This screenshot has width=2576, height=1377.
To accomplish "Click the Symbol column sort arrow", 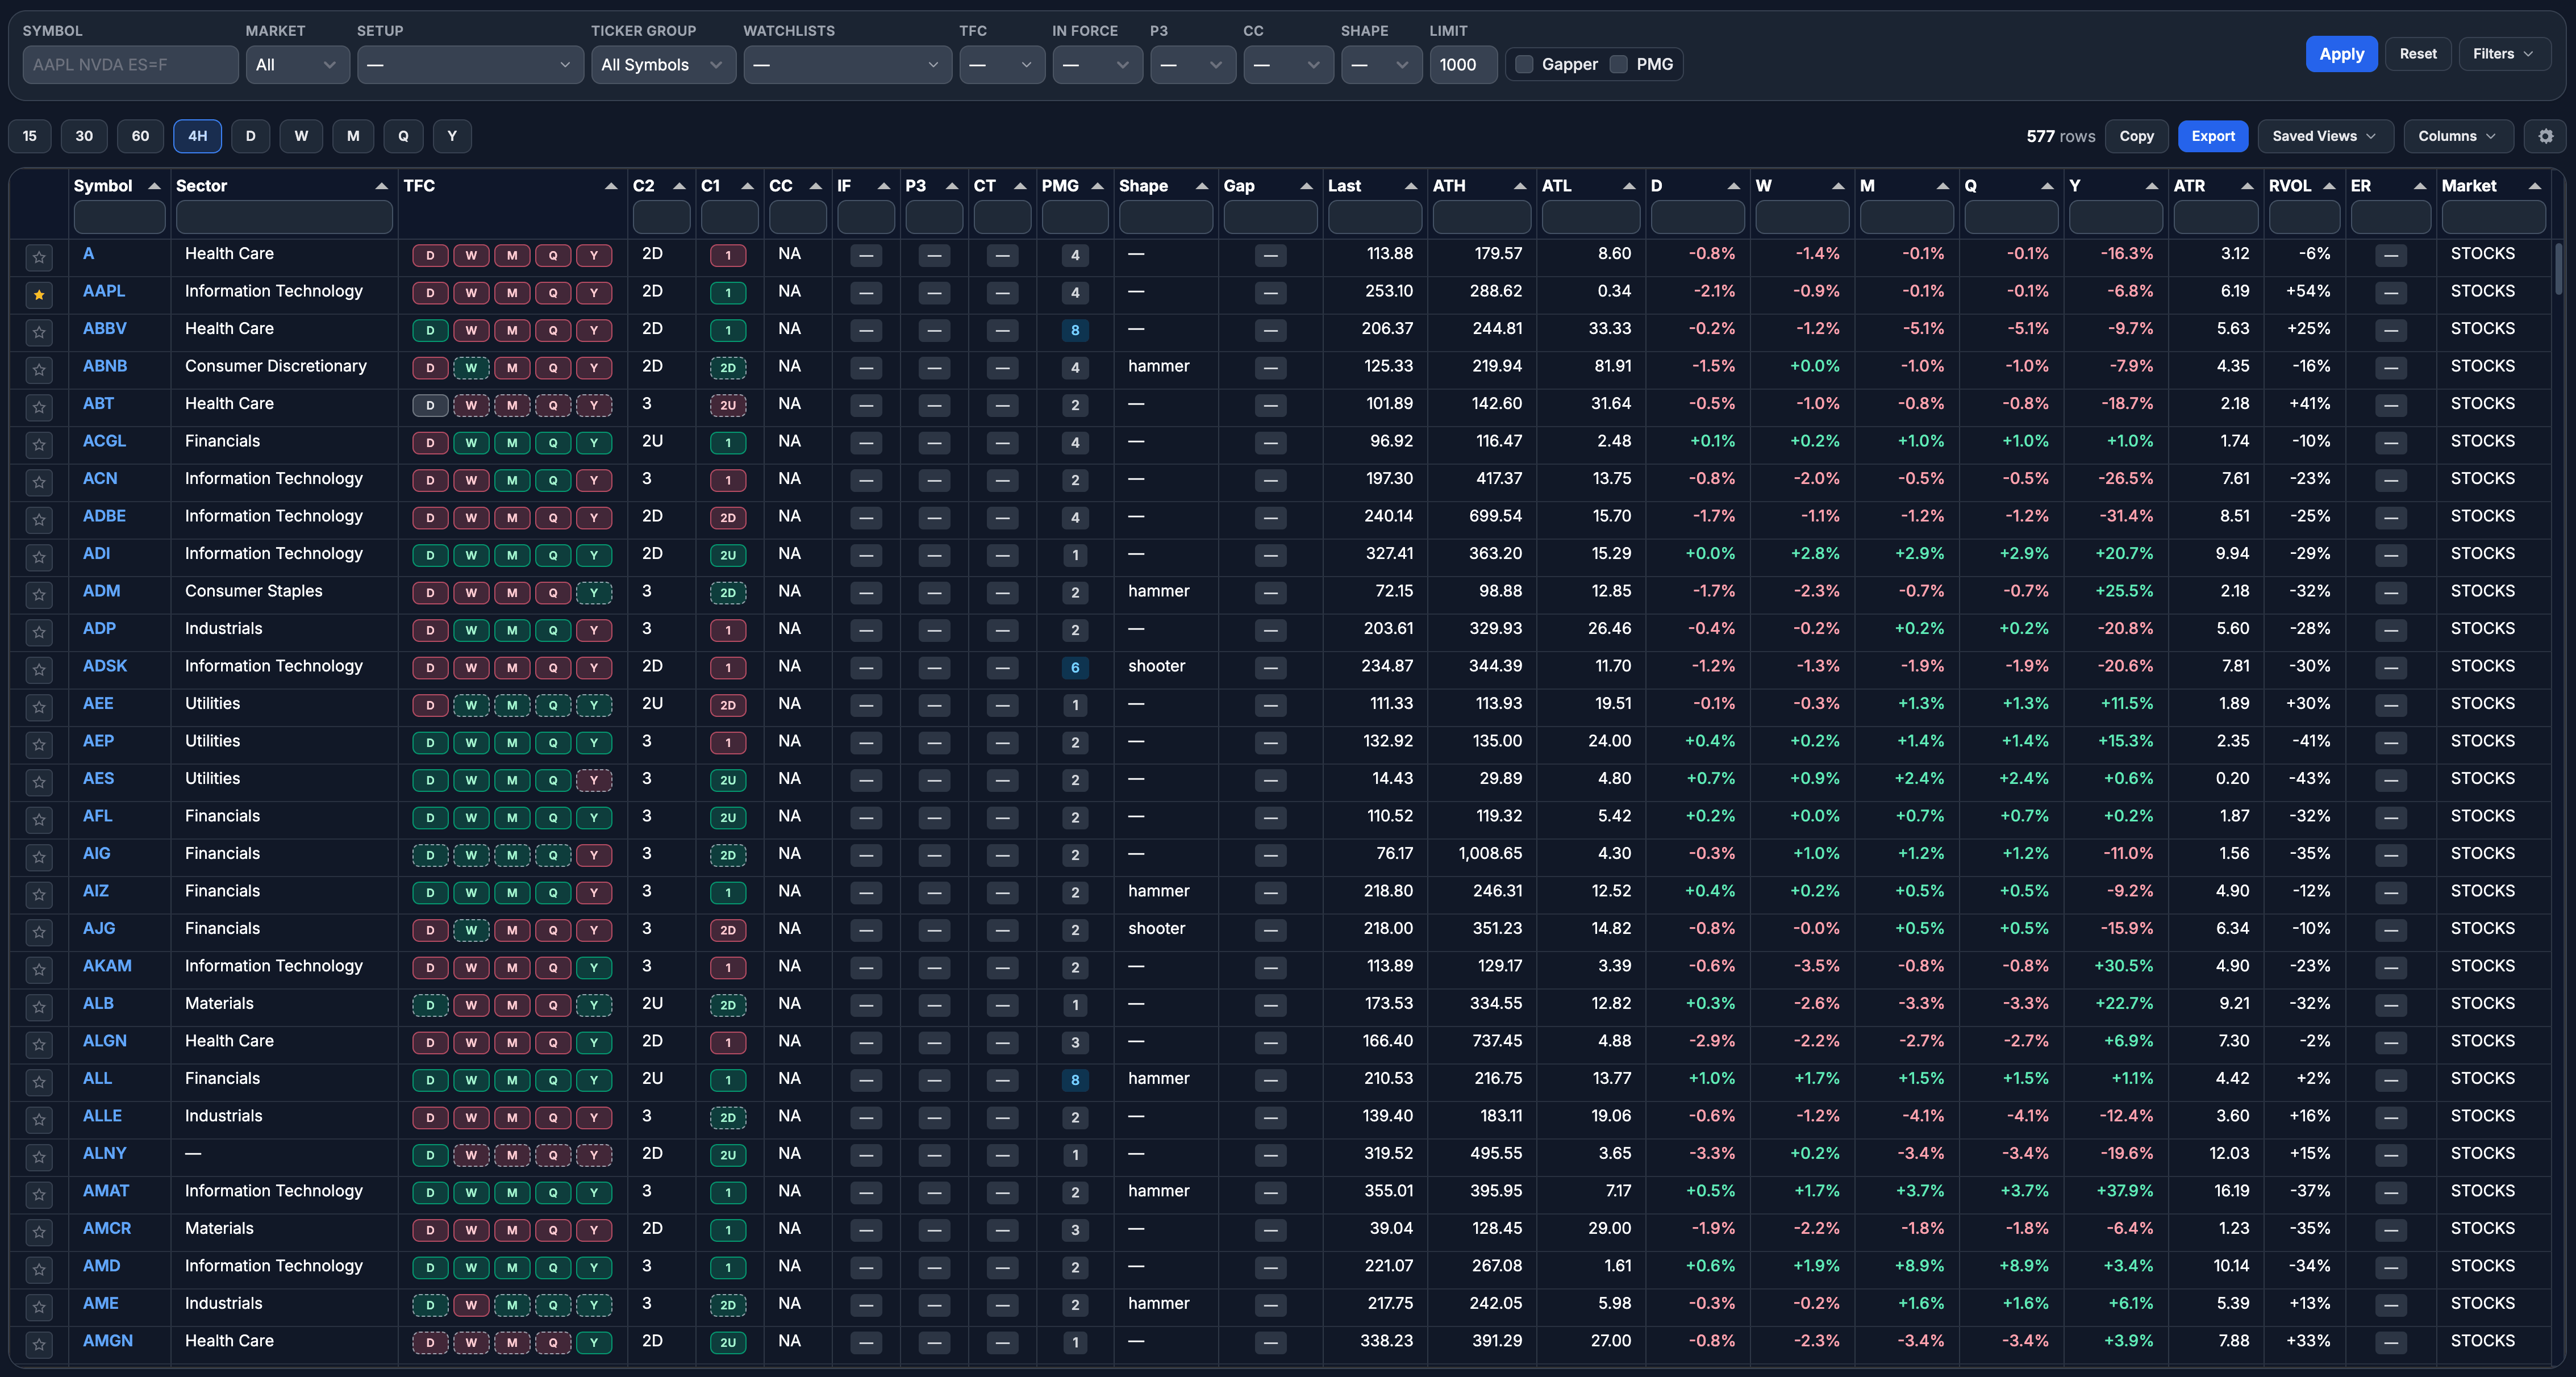I will click(155, 186).
